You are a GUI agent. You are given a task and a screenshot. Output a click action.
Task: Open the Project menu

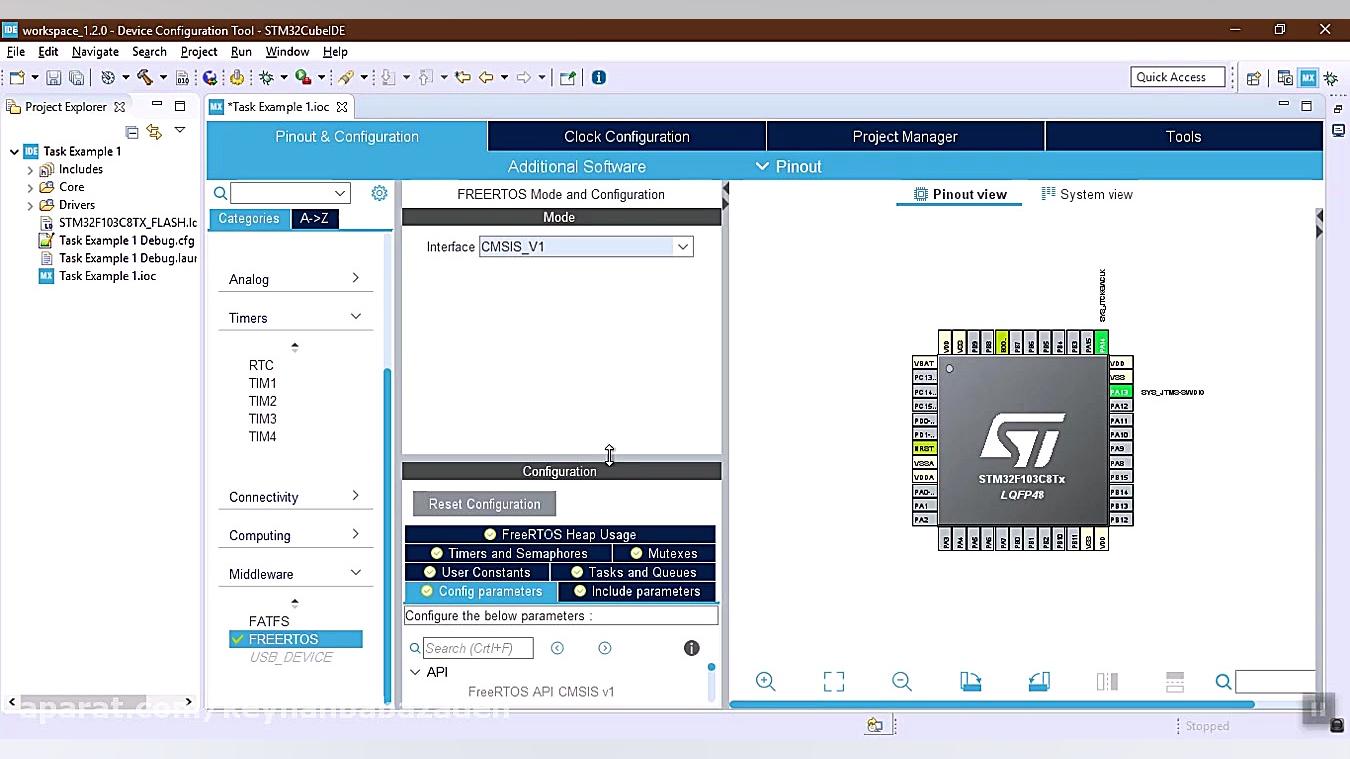pyautogui.click(x=198, y=51)
